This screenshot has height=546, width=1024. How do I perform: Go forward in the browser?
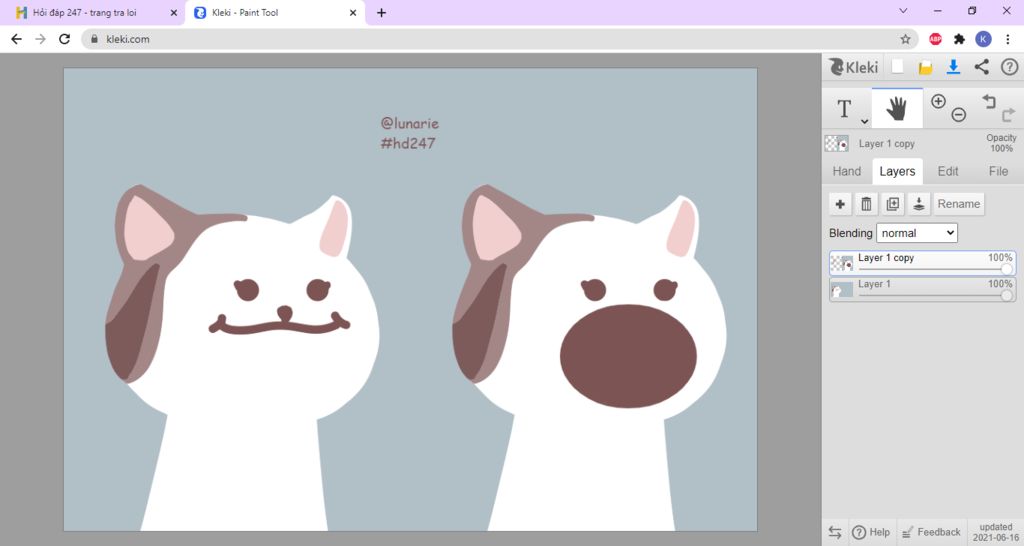40,39
